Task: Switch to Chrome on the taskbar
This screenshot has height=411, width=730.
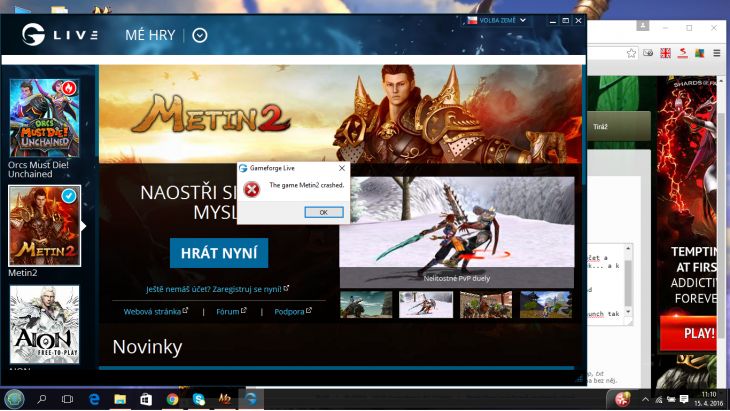Action: click(x=172, y=399)
